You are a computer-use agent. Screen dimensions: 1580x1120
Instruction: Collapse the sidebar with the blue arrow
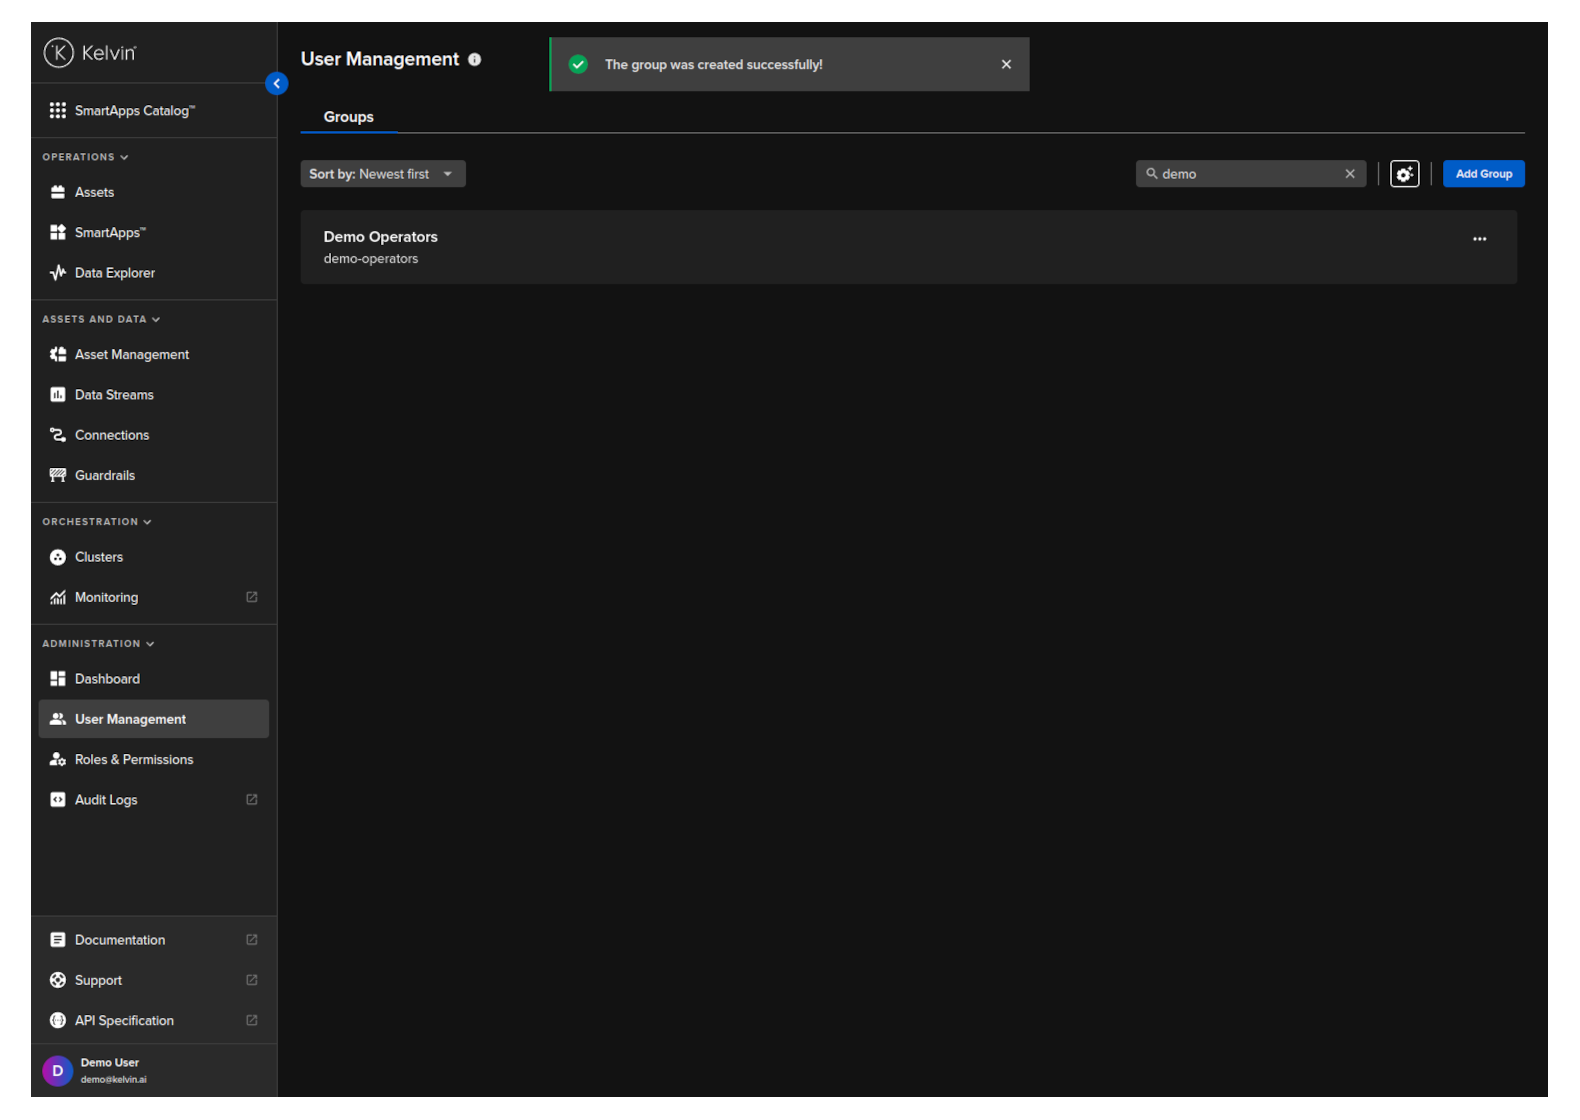tap(277, 84)
